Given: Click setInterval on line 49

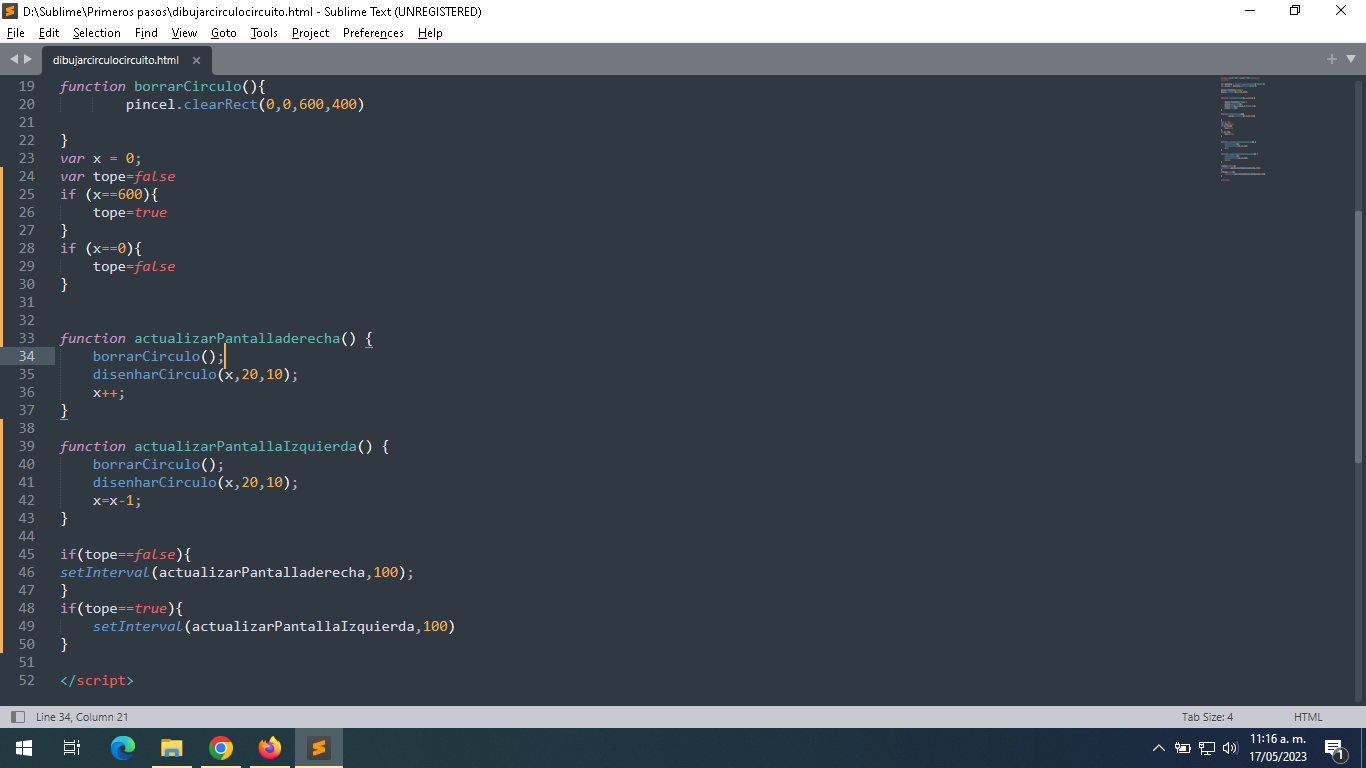Looking at the screenshot, I should [138, 626].
